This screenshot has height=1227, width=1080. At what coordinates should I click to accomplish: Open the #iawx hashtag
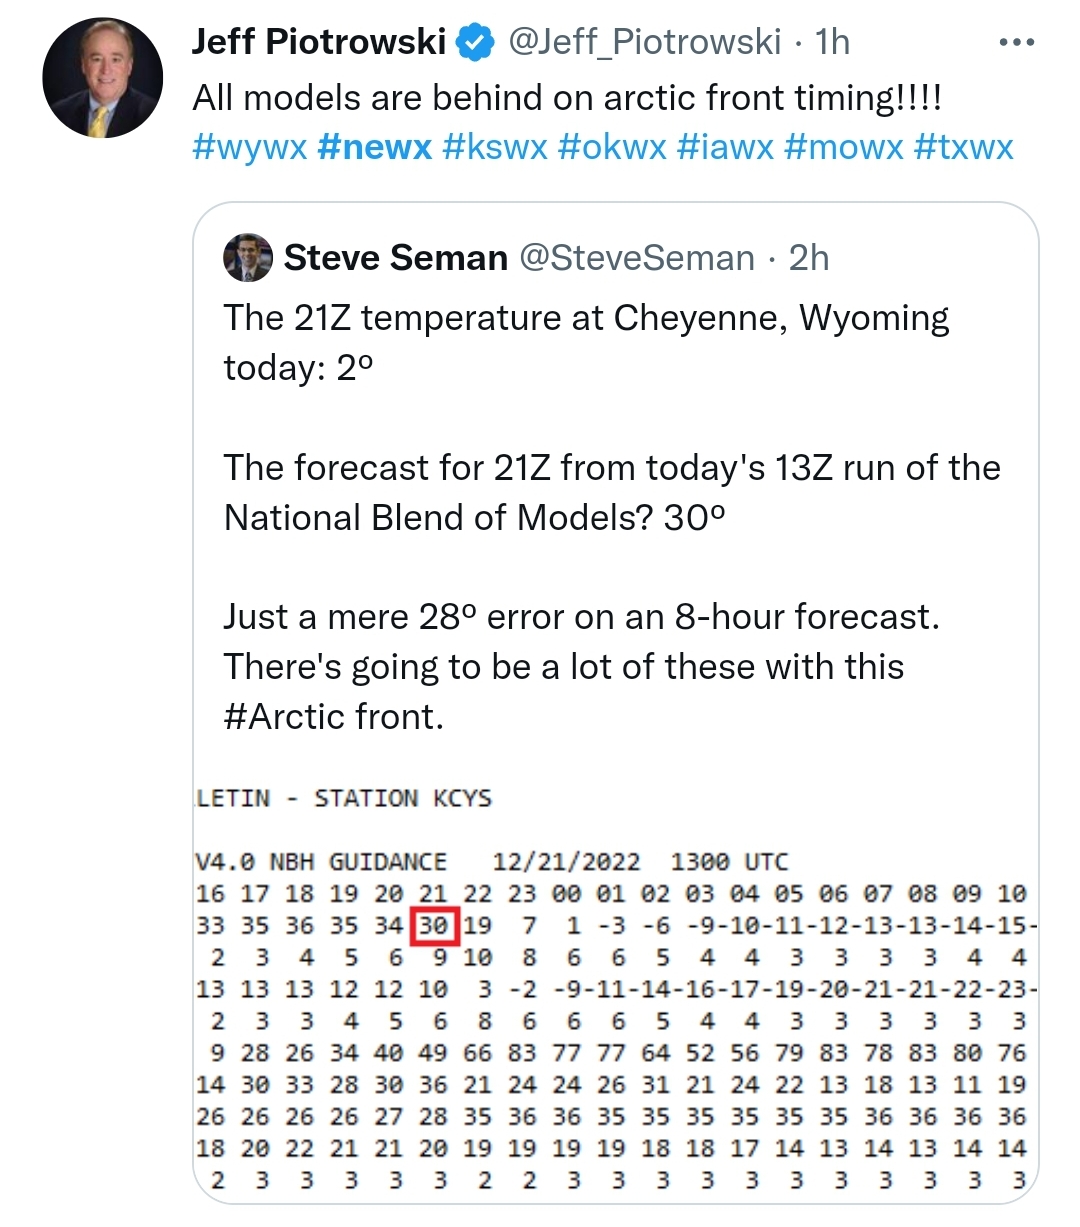click(725, 147)
